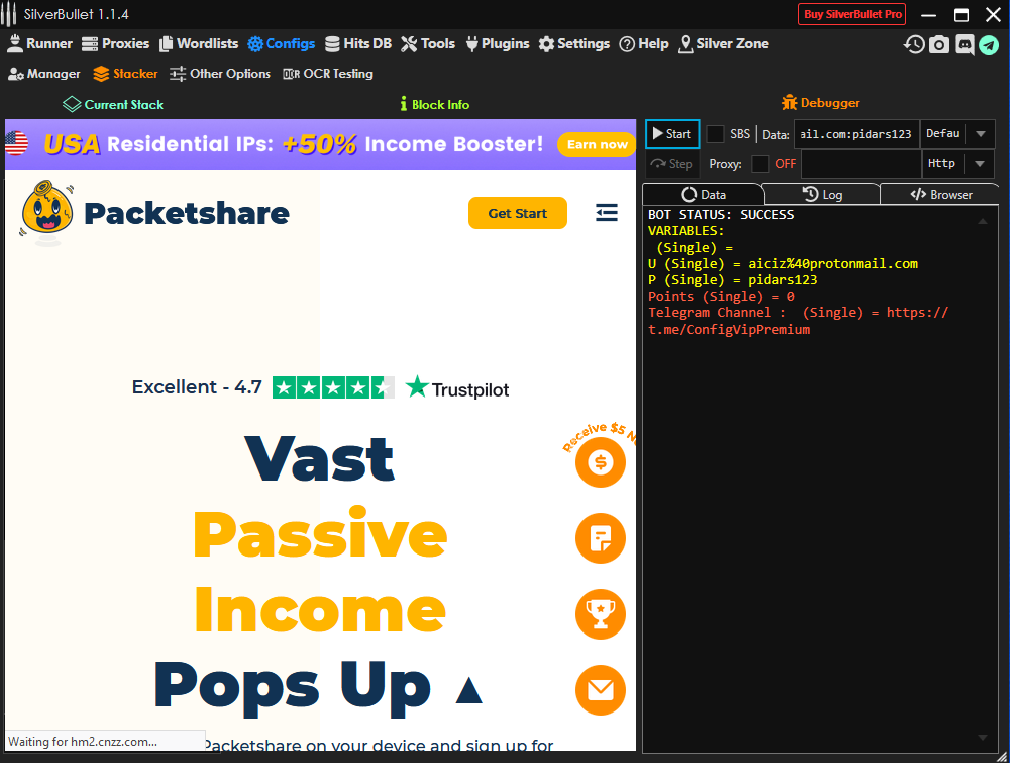Take a screenshot with camera icon

tap(939, 44)
